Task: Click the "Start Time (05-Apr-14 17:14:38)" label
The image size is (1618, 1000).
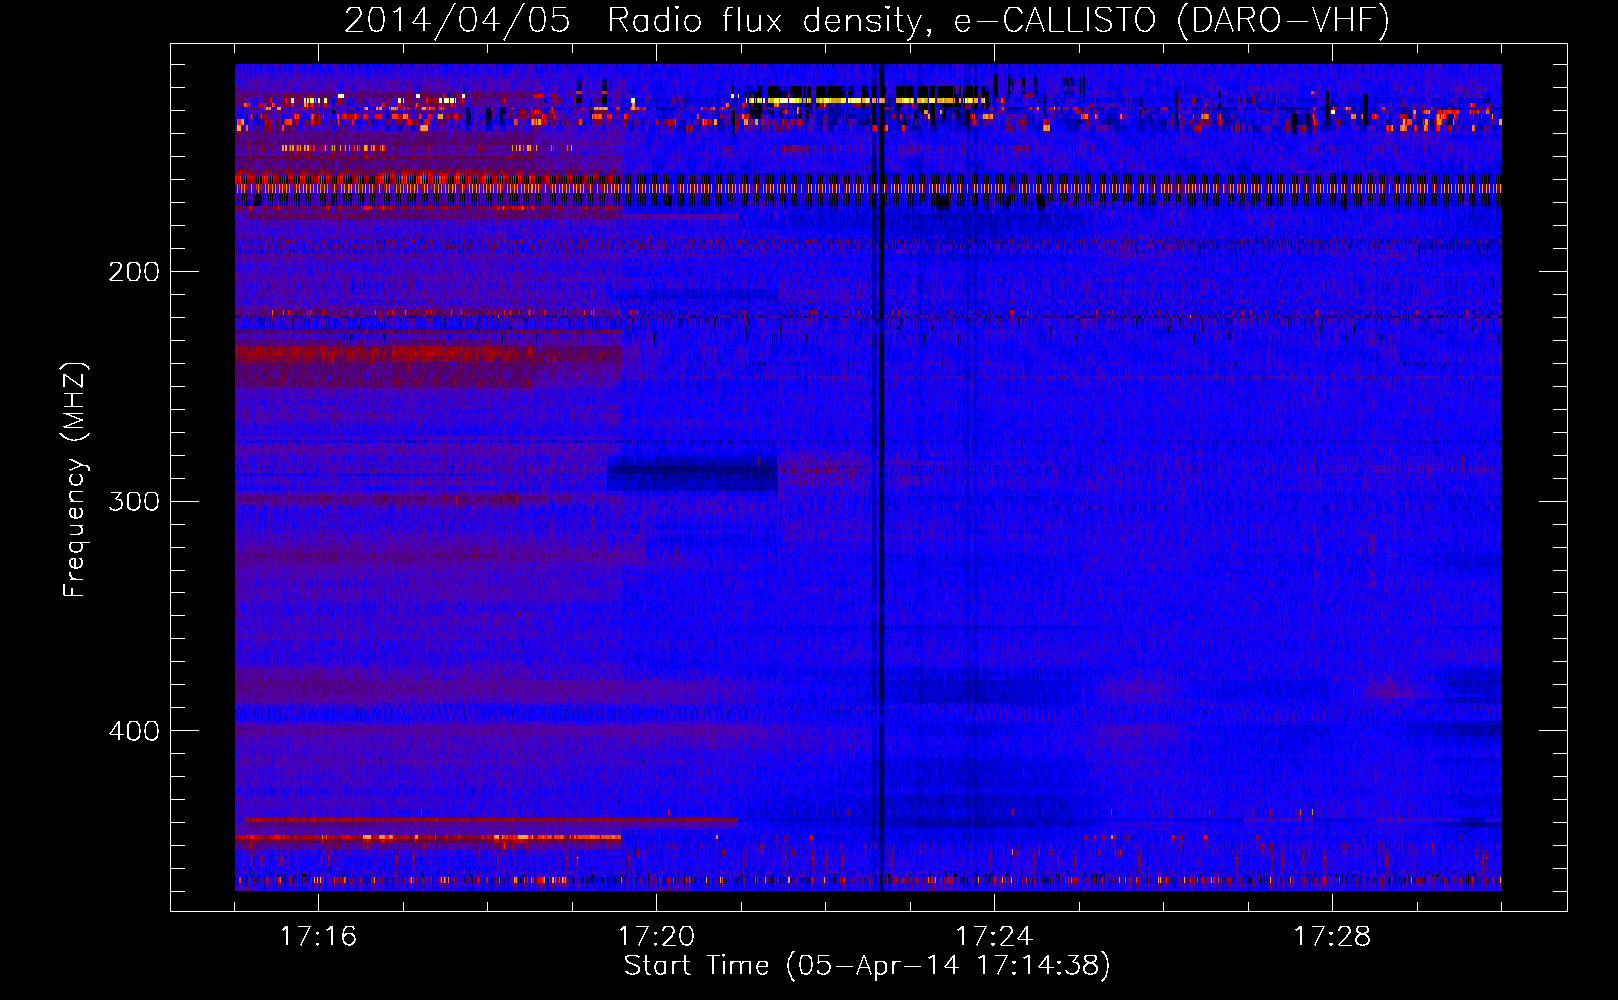Action: [867, 966]
